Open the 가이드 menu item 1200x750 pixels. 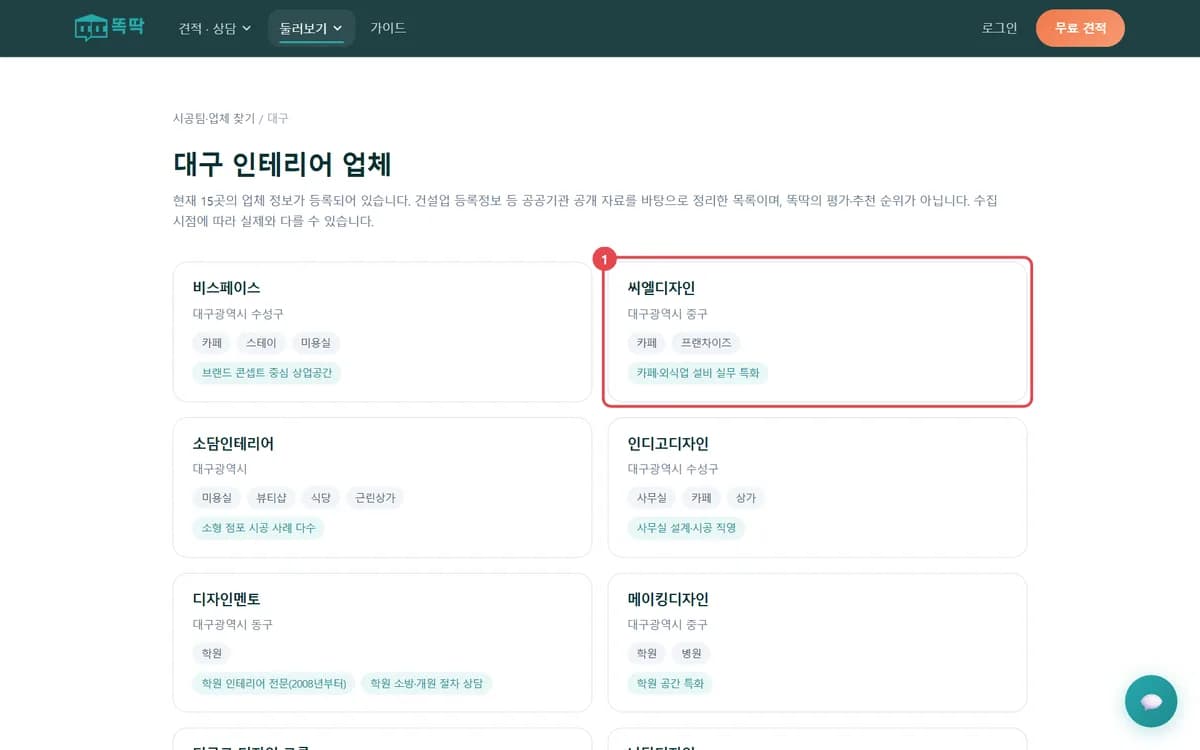388,28
